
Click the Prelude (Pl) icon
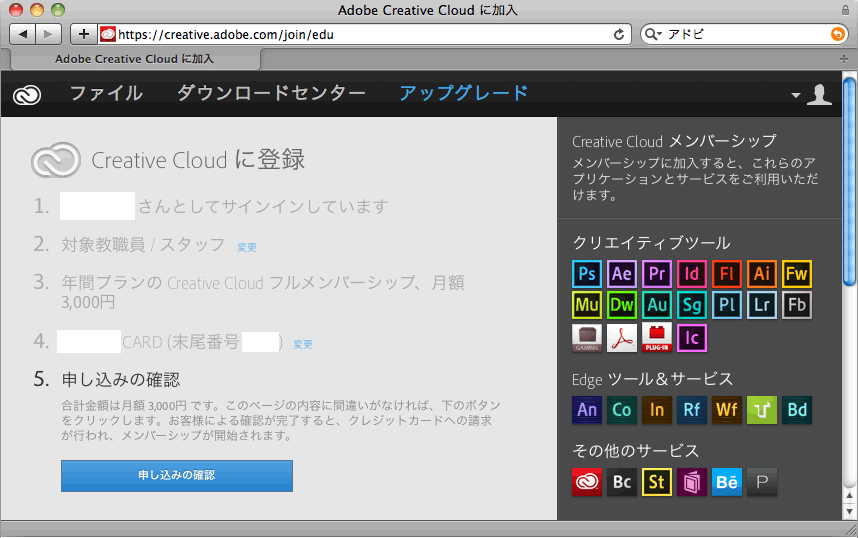point(727,305)
